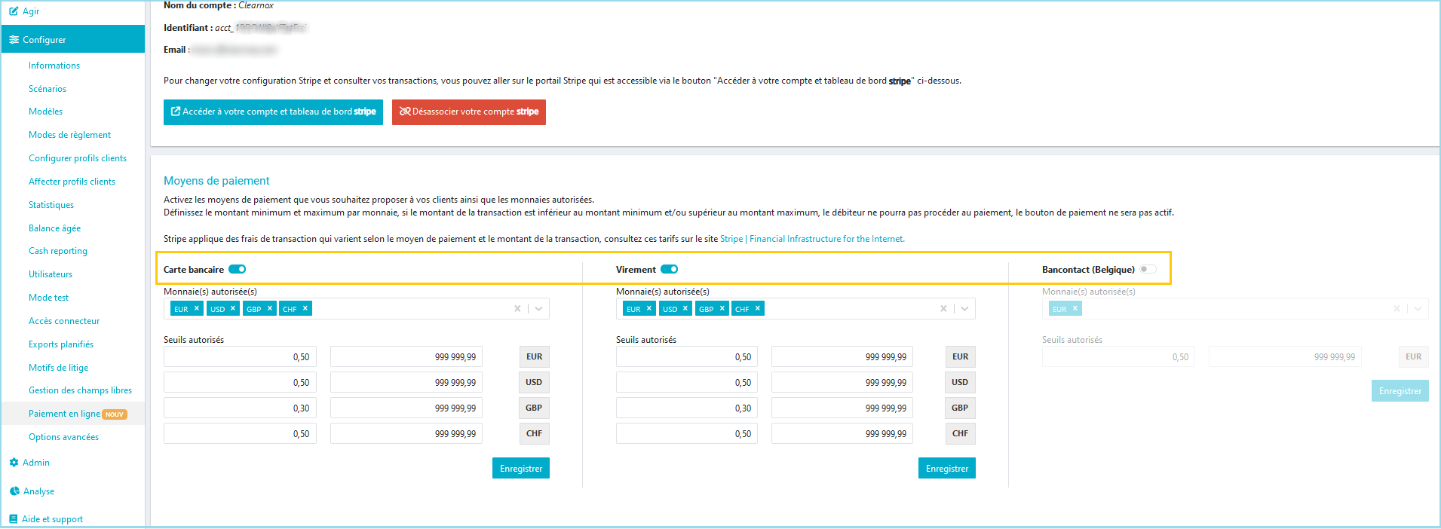This screenshot has width=1441, height=529.
Task: Select Modes de règlement in the sidebar
Action: tap(69, 135)
